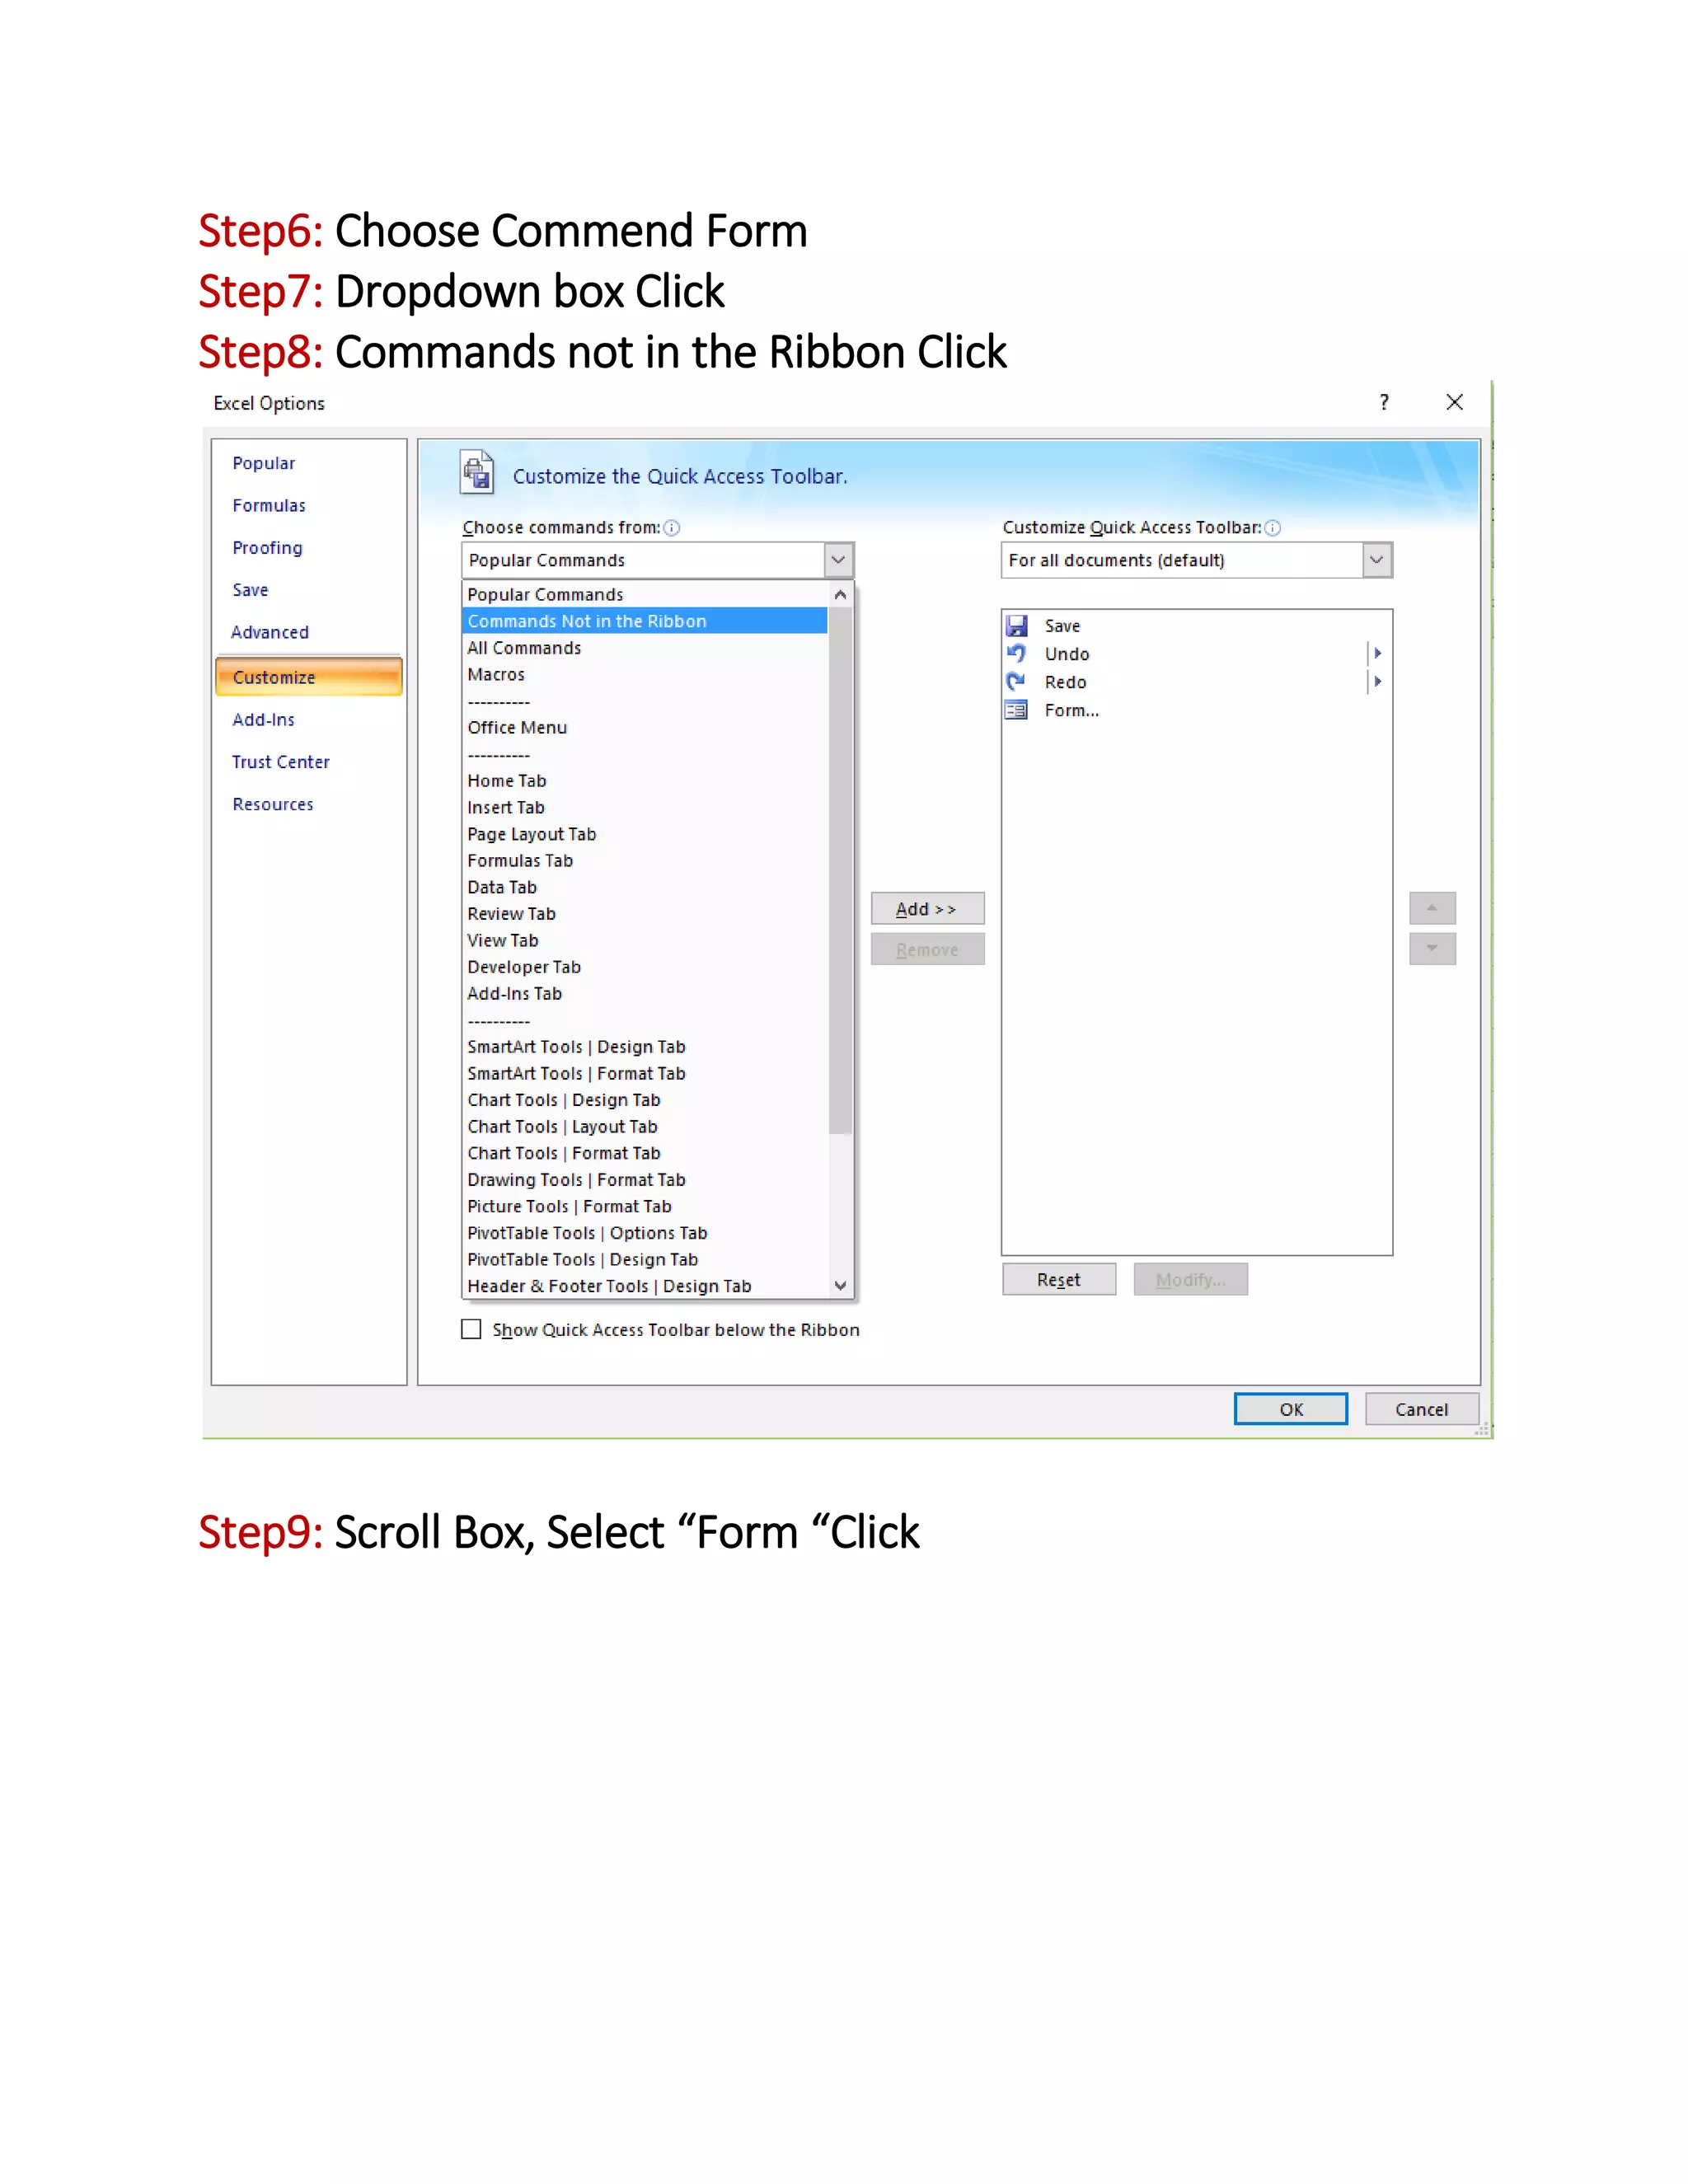Click the Move Up arrow button
This screenshot has width=1688, height=2184.
(1432, 908)
